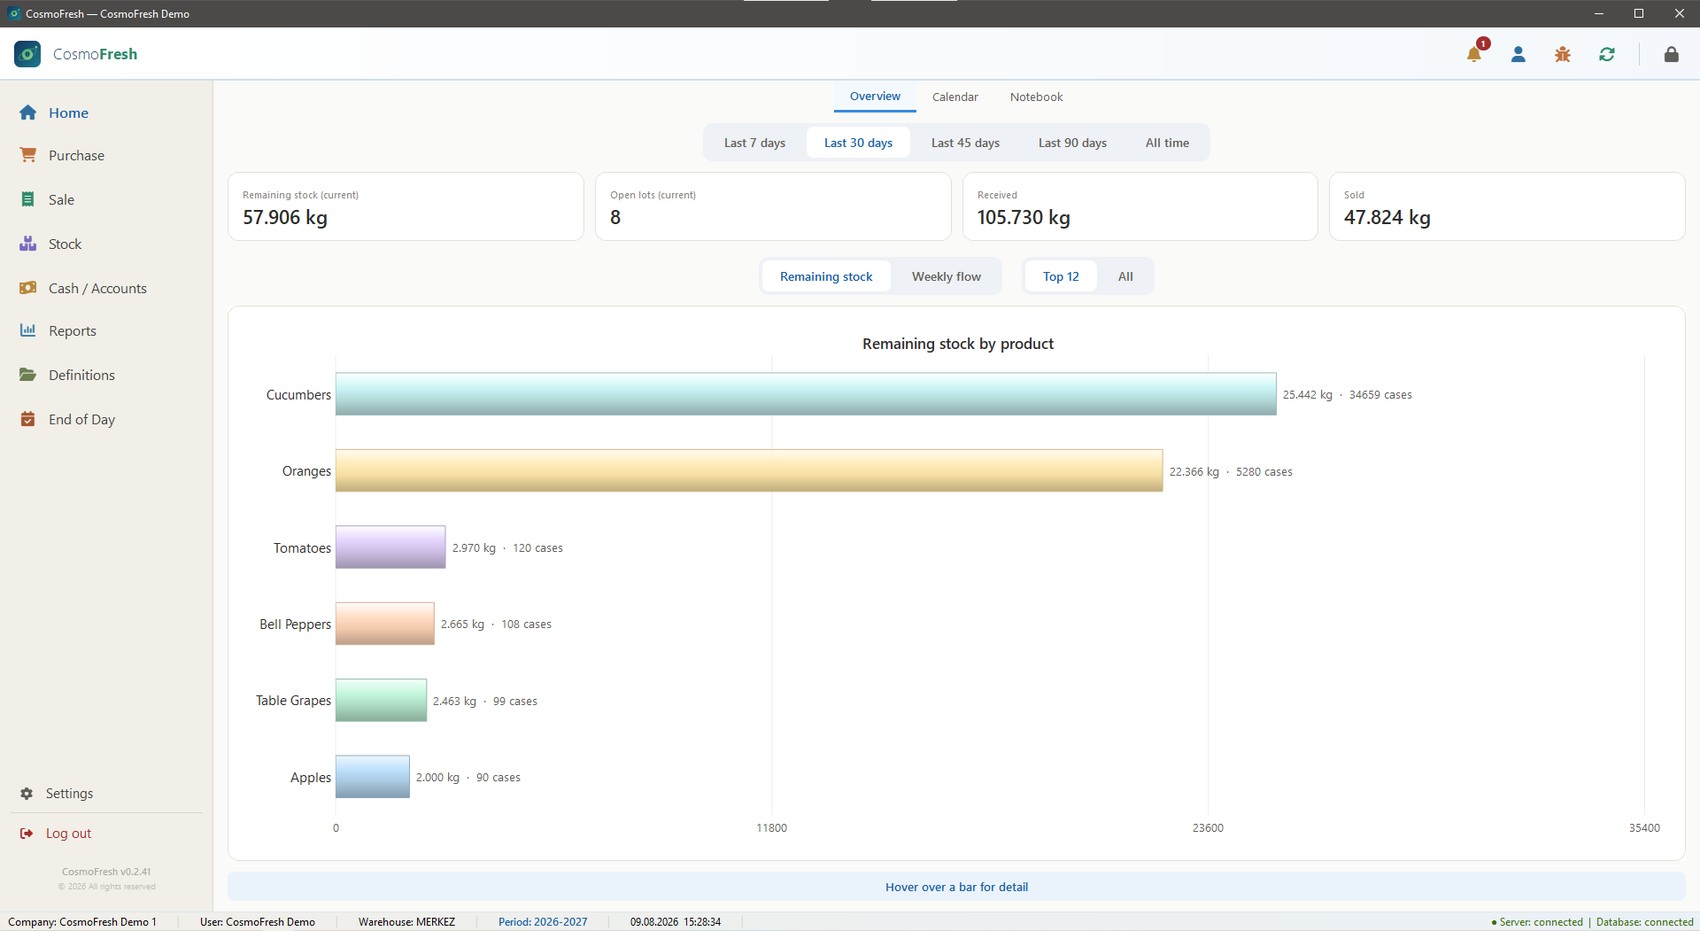
Task: Click the Cash / Accounts money icon
Action: click(x=28, y=288)
